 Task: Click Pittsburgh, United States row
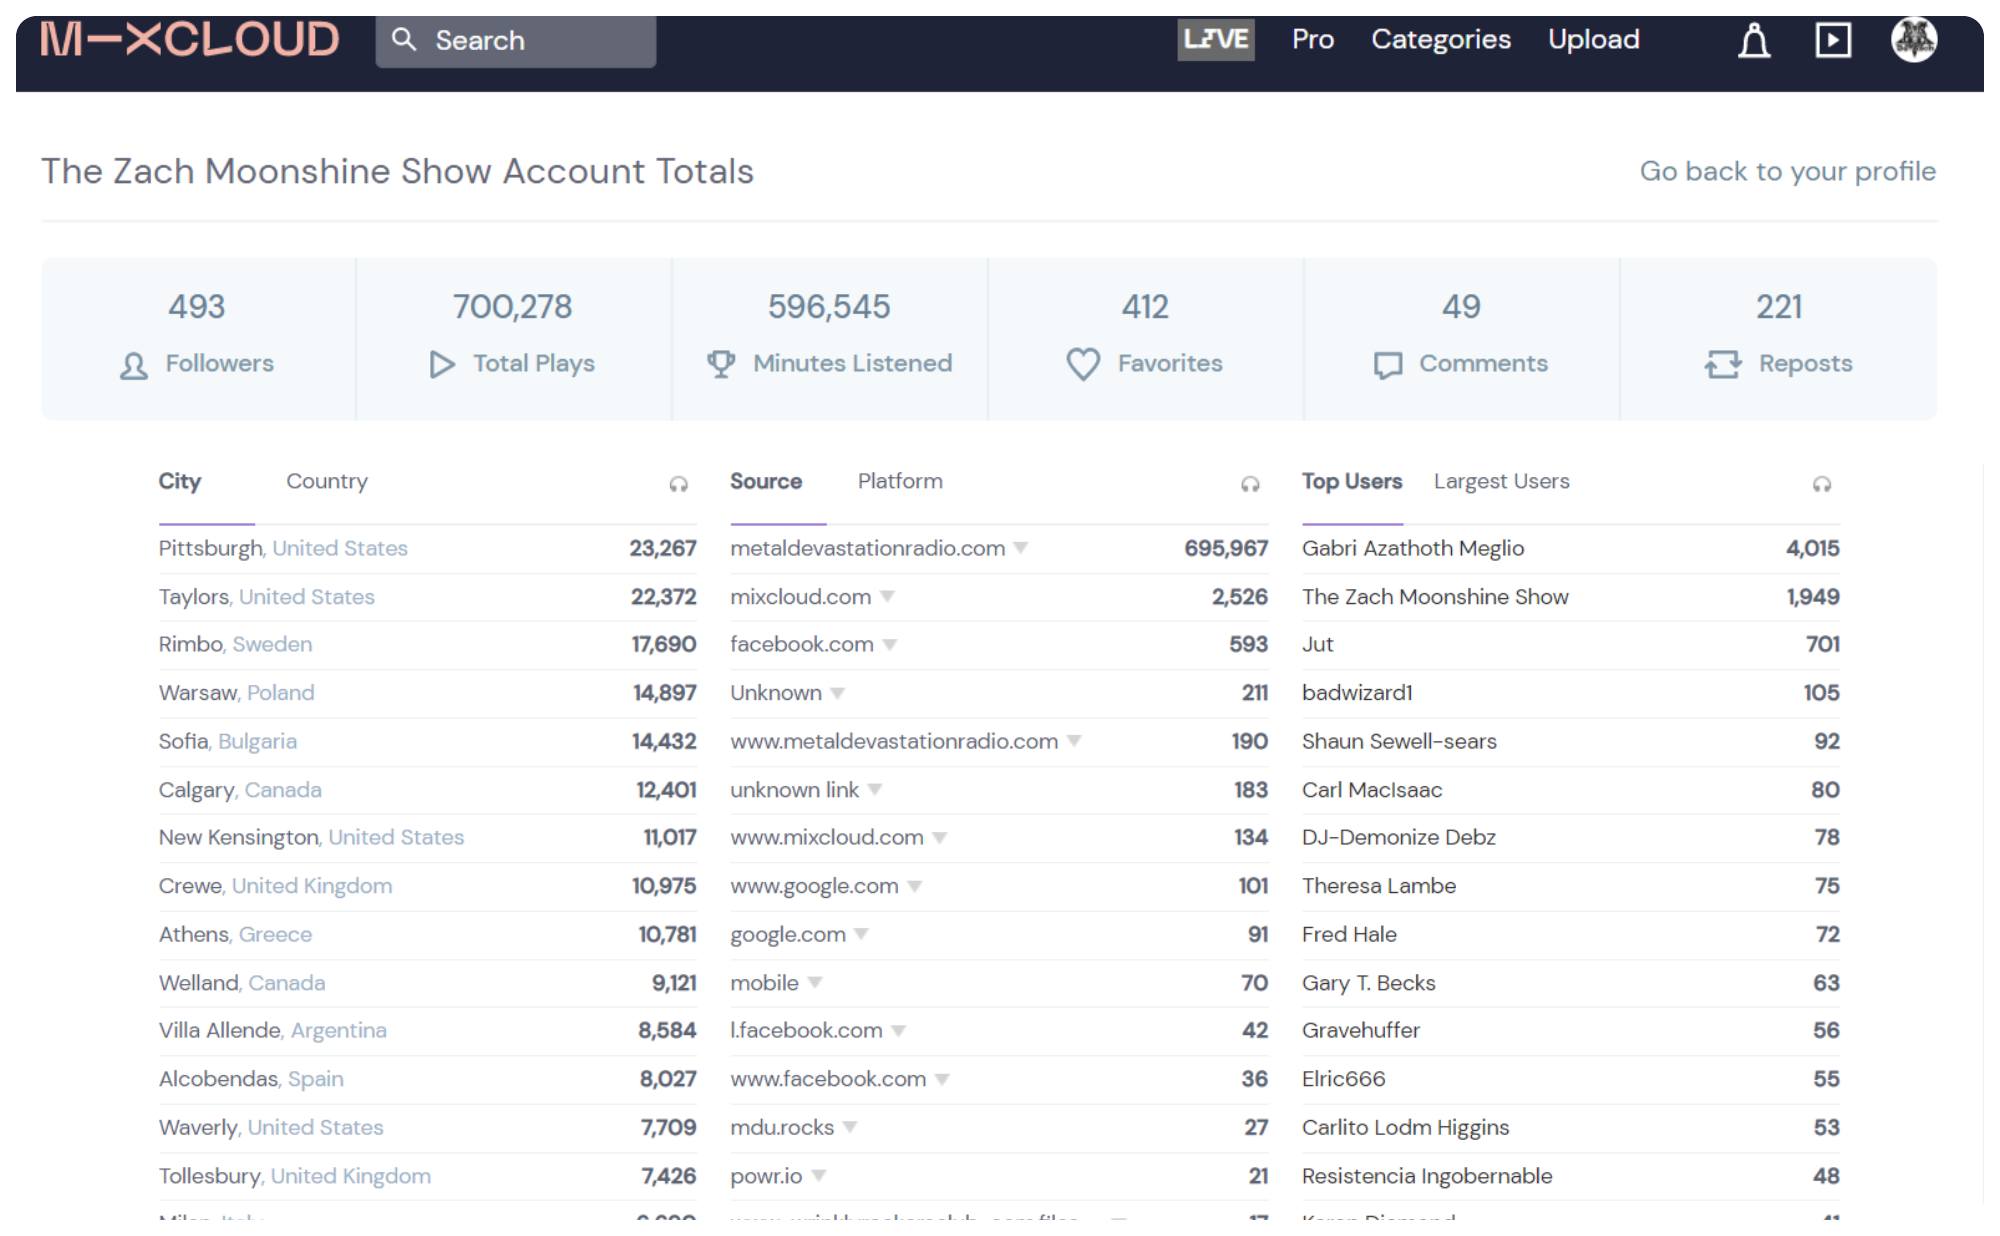click(x=427, y=548)
